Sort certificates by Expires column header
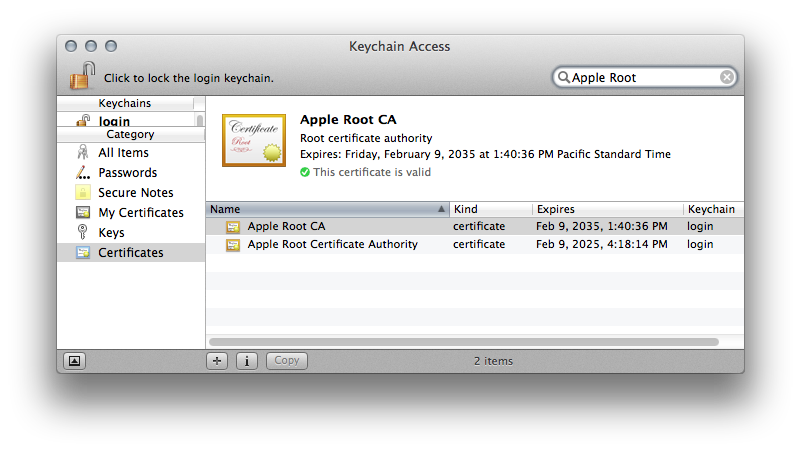Viewport: 801px width, 452px height. [x=606, y=209]
